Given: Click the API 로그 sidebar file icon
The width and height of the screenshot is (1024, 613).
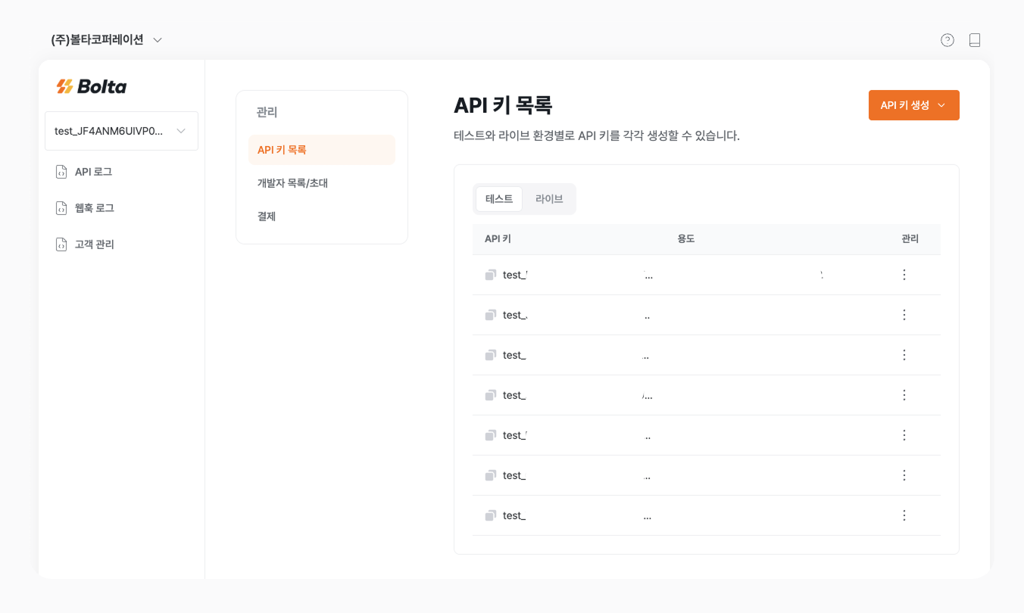Looking at the screenshot, I should tap(61, 172).
